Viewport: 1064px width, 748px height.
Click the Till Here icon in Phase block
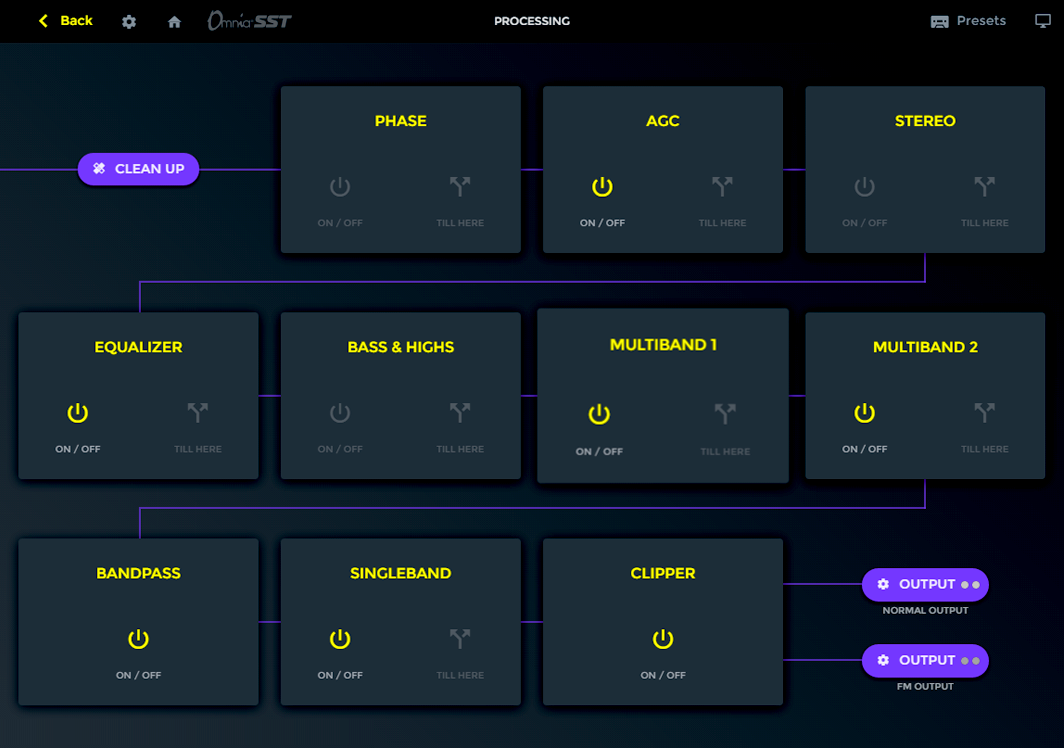[460, 186]
